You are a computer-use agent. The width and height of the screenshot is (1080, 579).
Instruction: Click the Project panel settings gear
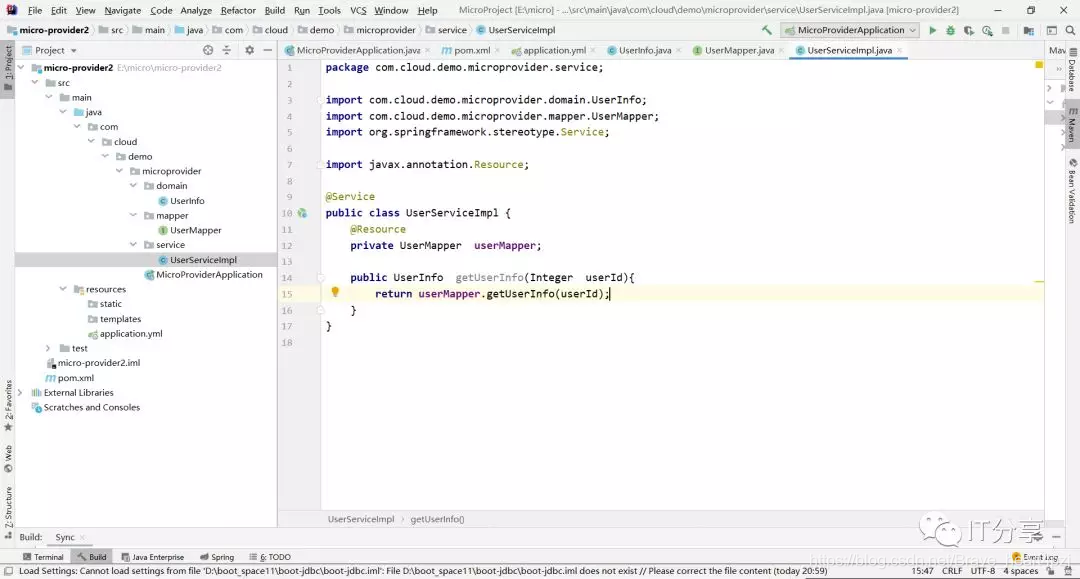point(249,50)
